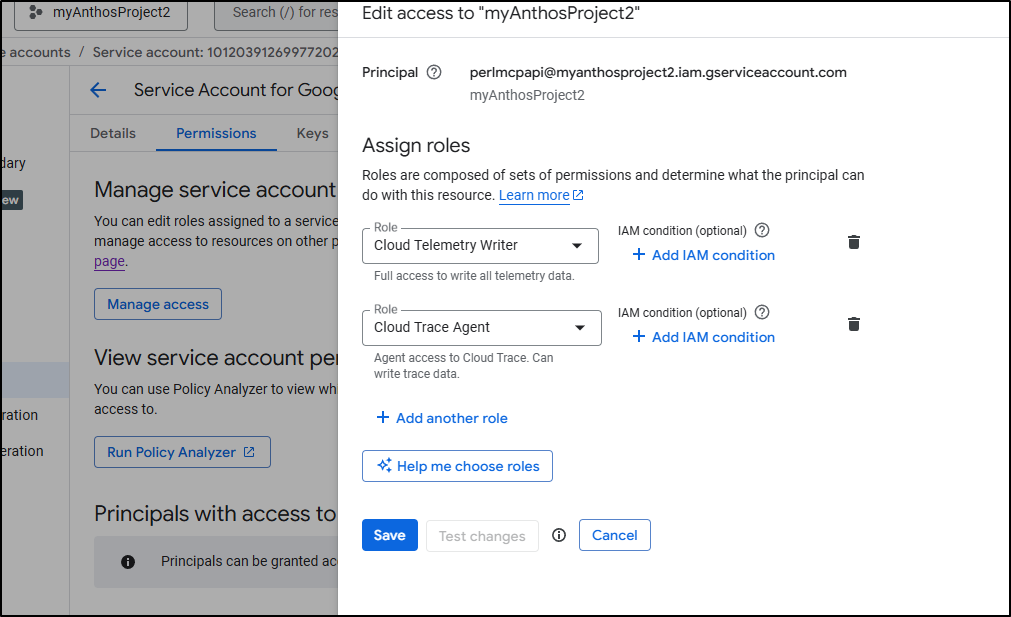
Task: Click Help me choose roles
Action: tap(457, 466)
